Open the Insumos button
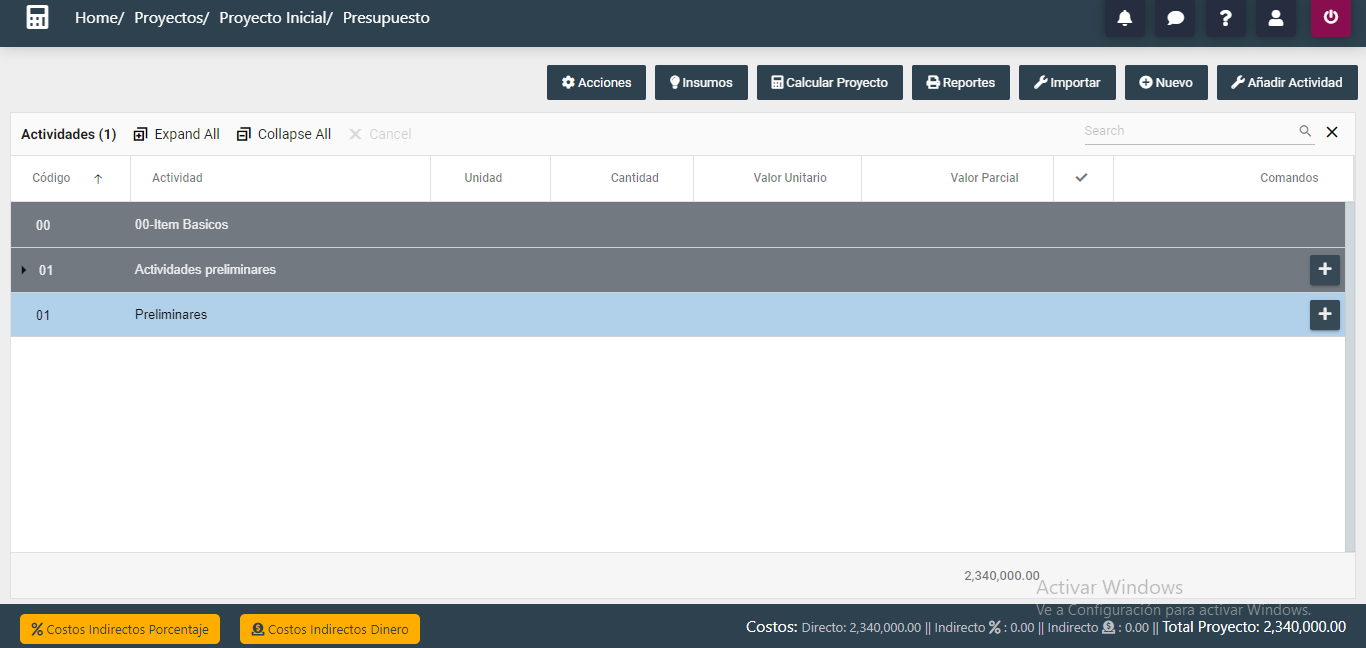This screenshot has width=1366, height=648. (701, 82)
